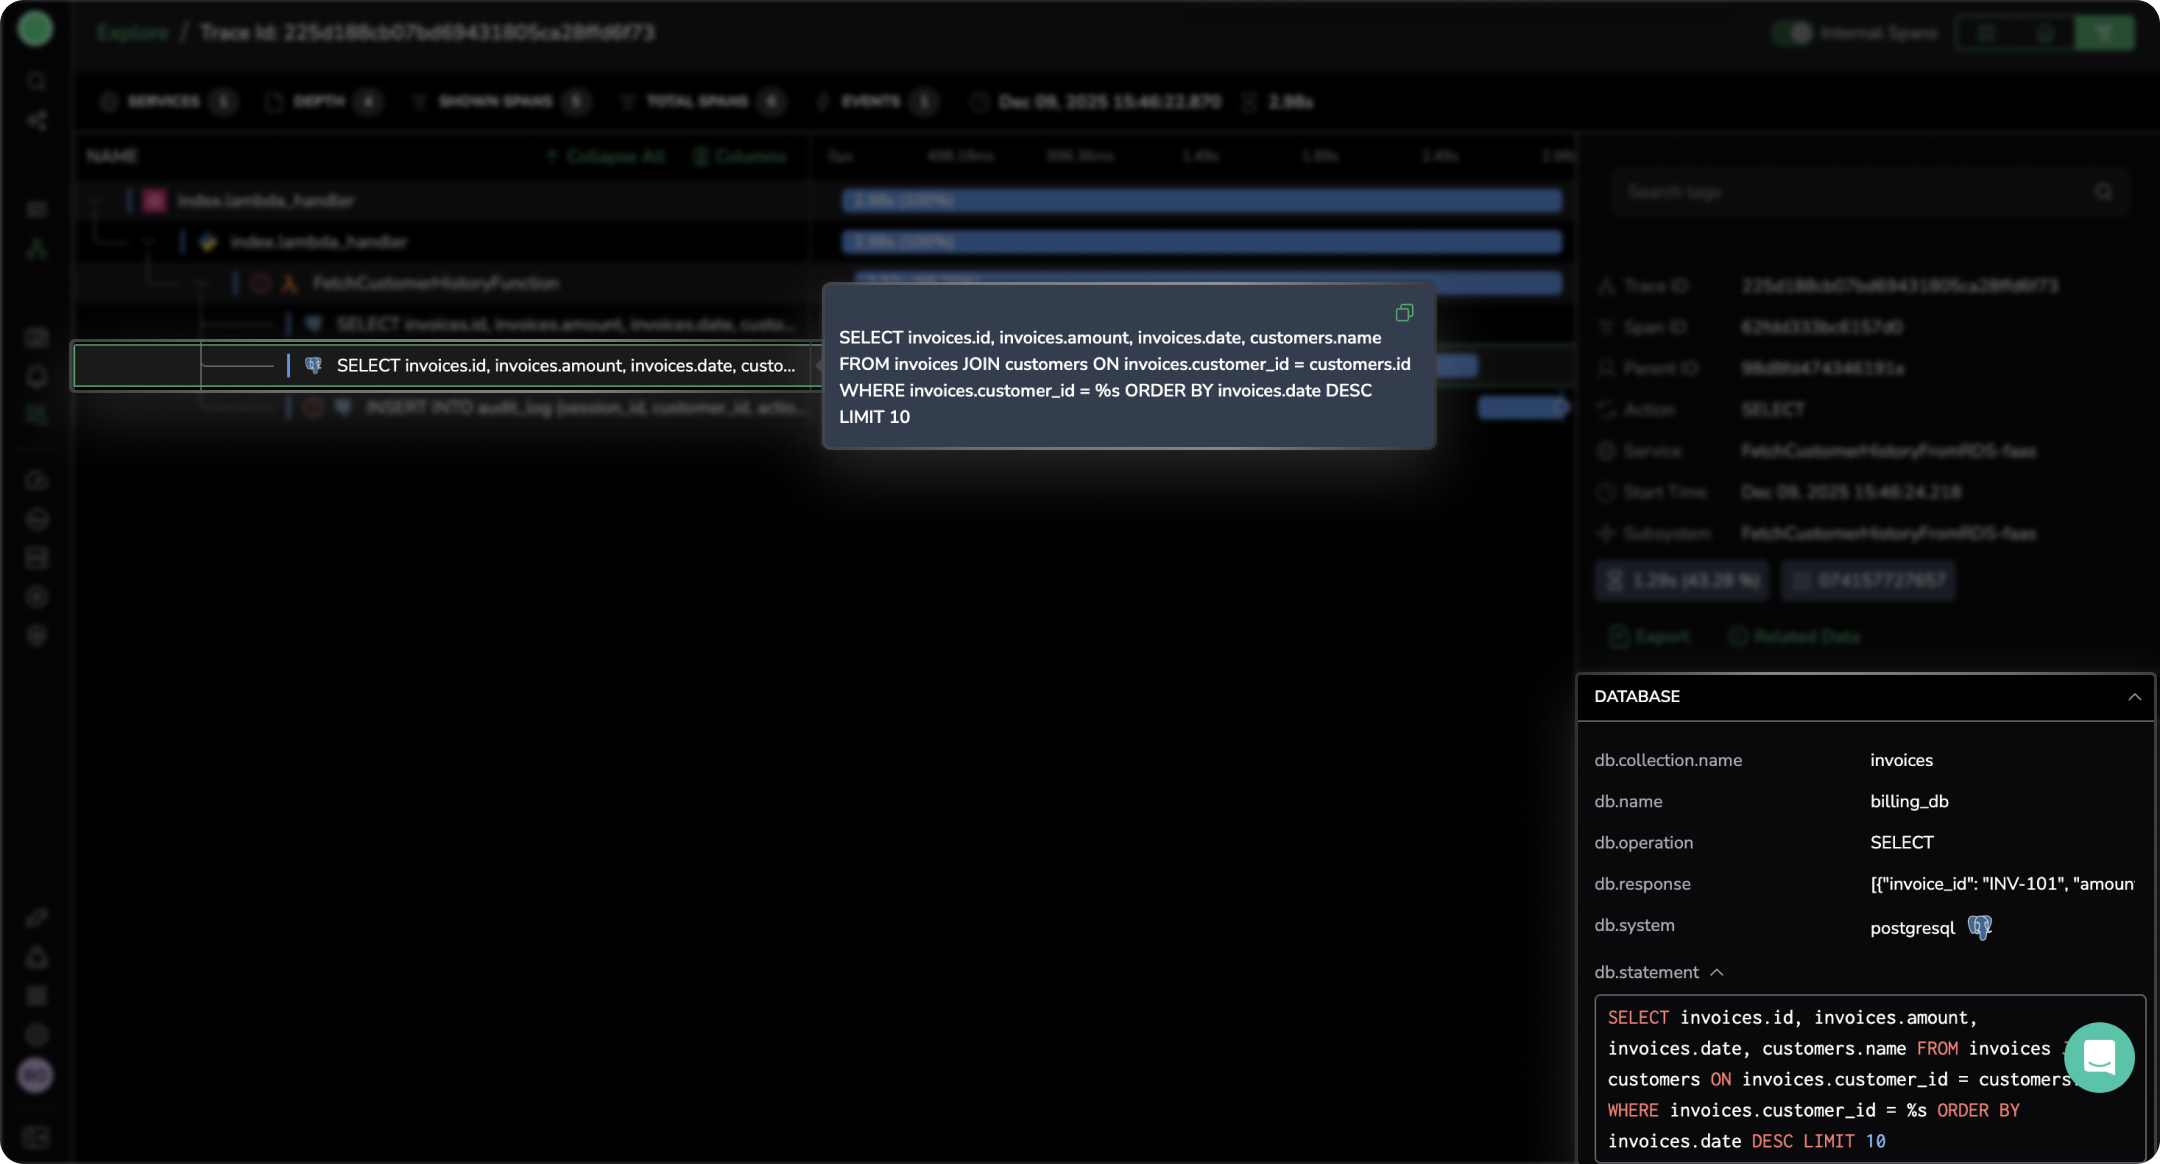The width and height of the screenshot is (2160, 1164).
Task: Collapse the db.statement field
Action: pyautogui.click(x=1717, y=972)
